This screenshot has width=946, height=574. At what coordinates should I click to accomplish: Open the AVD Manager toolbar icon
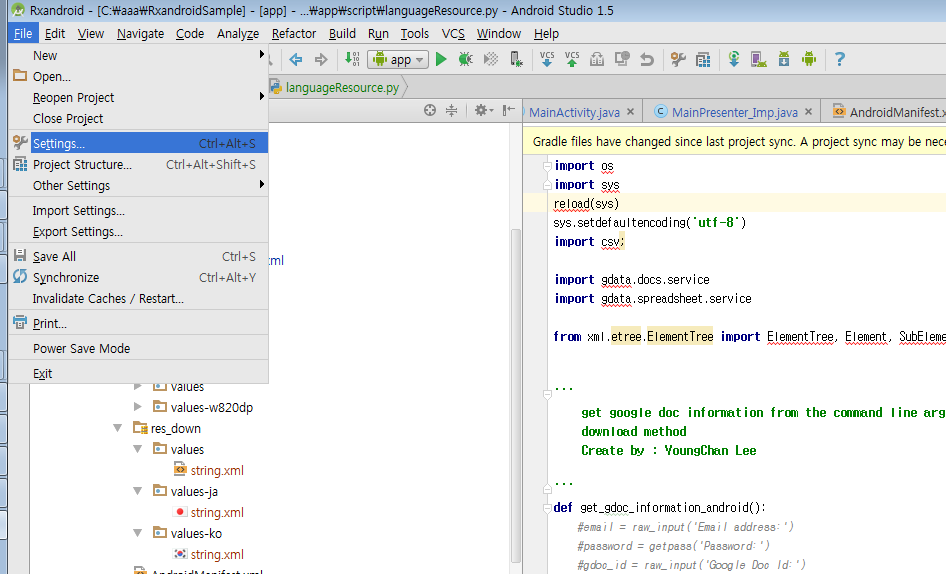point(758,60)
